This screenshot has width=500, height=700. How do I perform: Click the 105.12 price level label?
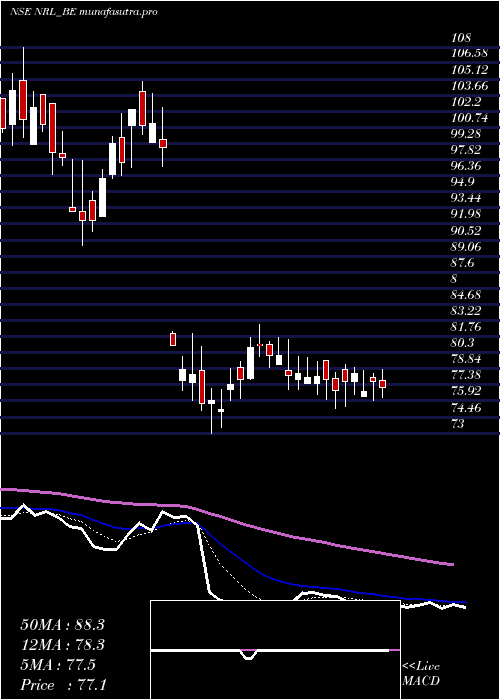pos(470,70)
